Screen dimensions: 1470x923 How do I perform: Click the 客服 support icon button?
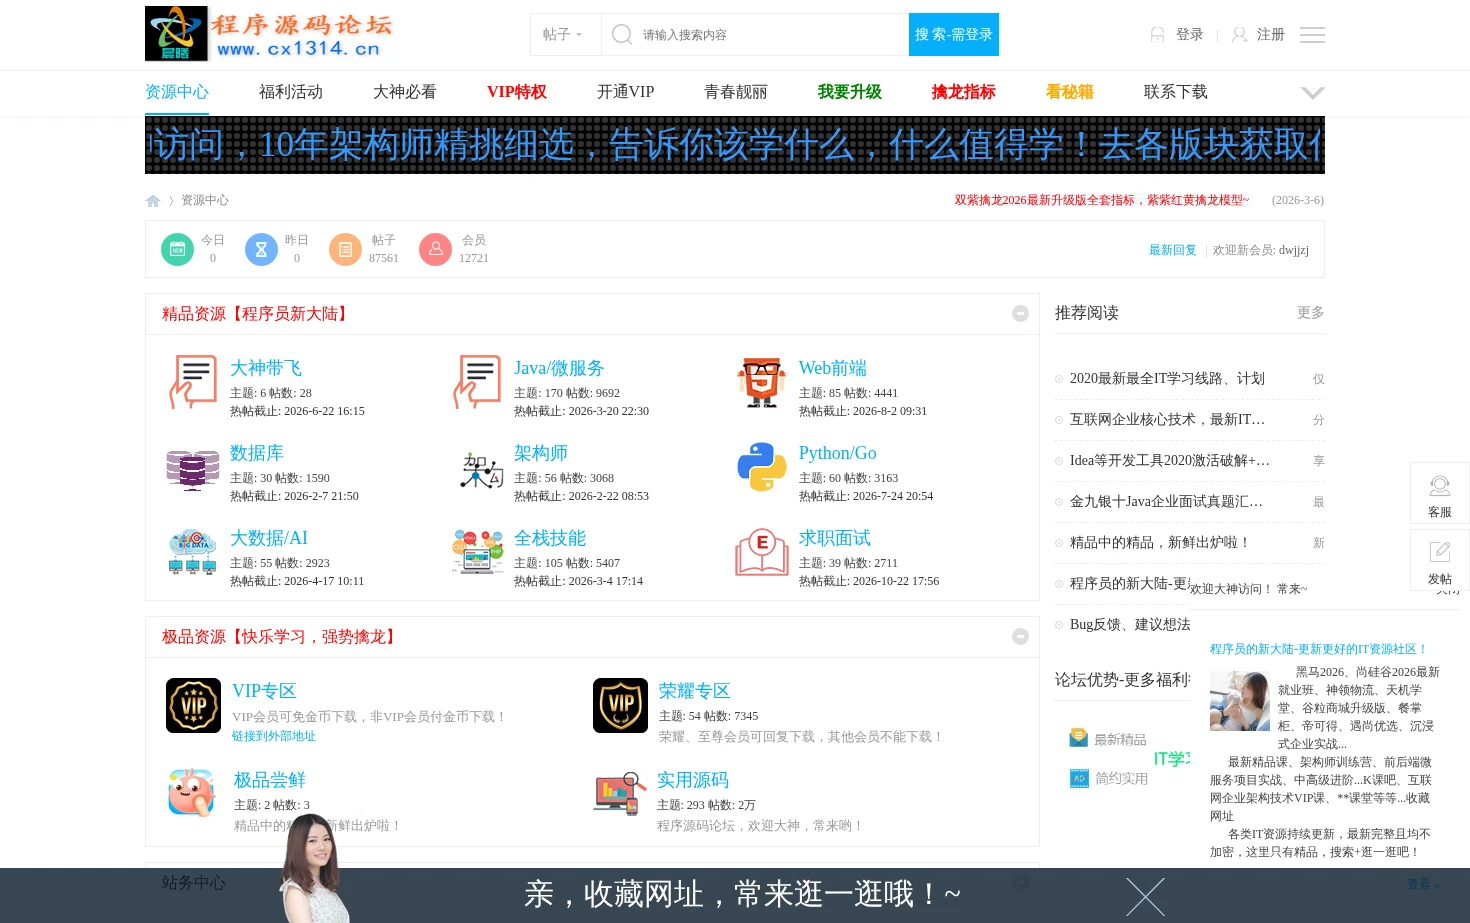tap(1440, 493)
